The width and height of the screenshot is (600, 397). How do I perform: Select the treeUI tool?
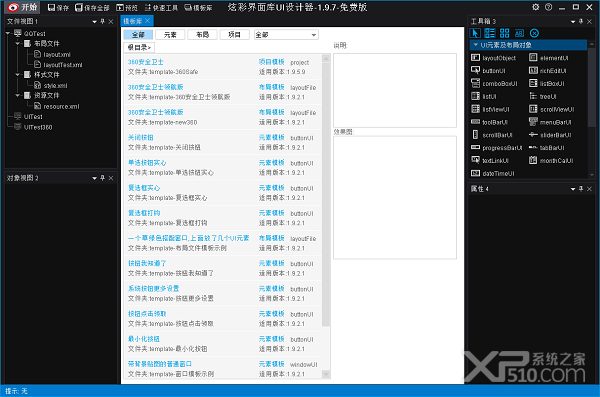point(543,96)
